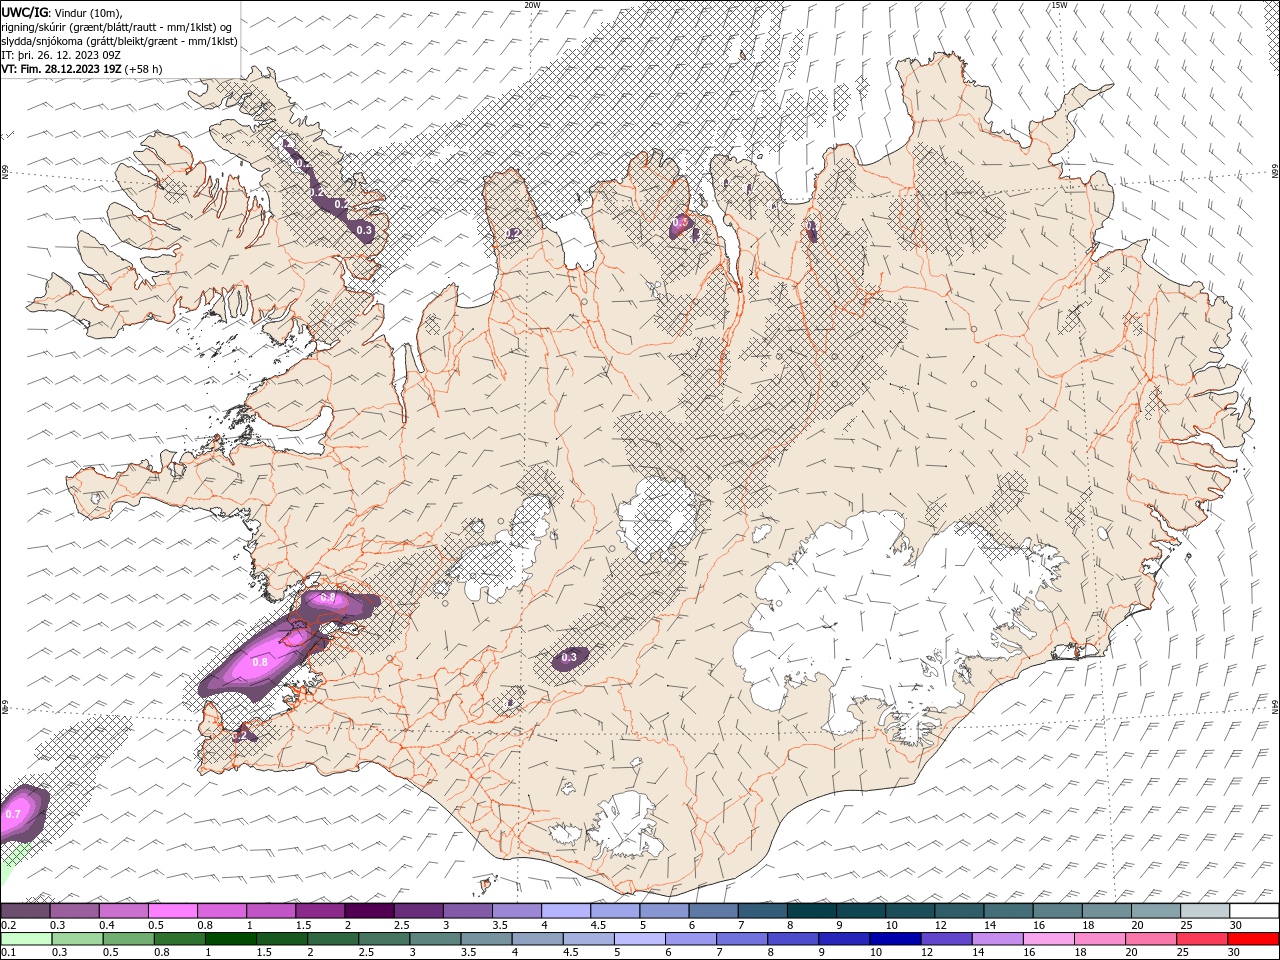
Task: Select the crimson swatch starting at 25 in the bottom legend row
Action: [1202, 939]
